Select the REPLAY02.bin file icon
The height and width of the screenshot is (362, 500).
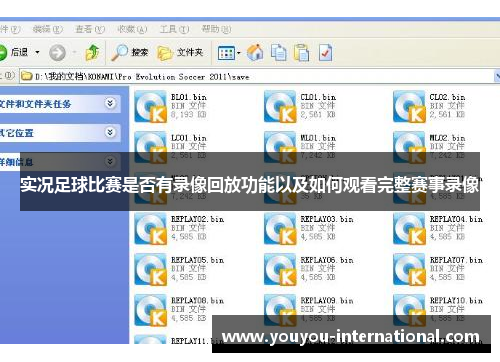[x=151, y=229]
